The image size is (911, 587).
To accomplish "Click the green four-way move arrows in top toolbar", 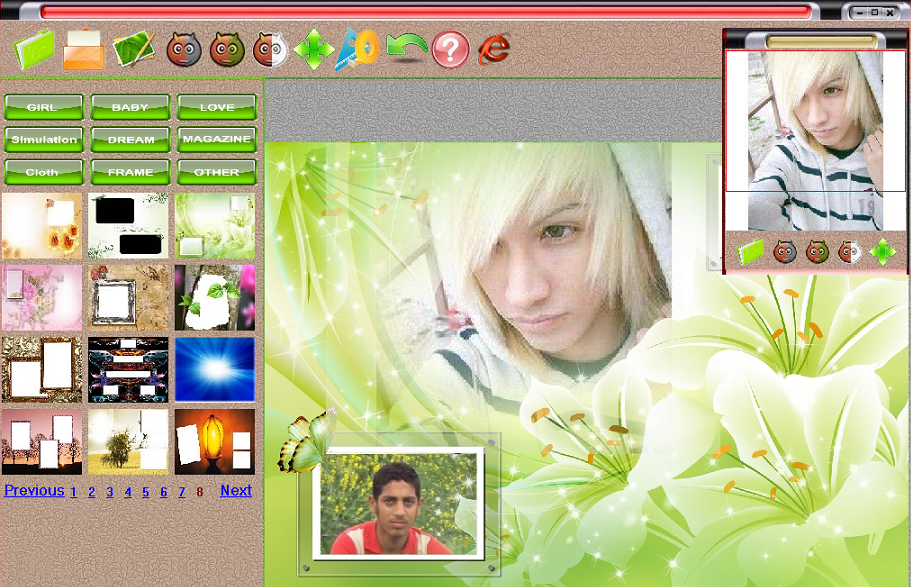I will [314, 49].
